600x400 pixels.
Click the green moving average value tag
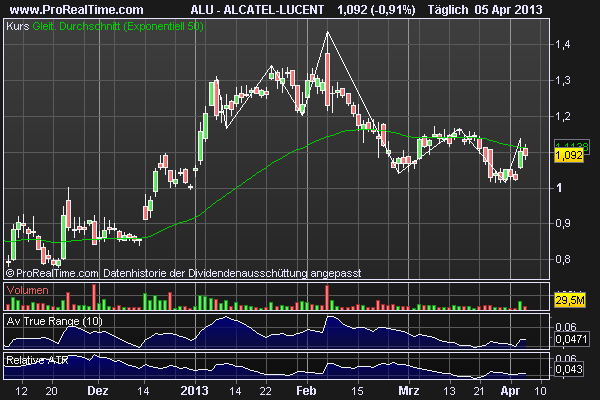572,145
